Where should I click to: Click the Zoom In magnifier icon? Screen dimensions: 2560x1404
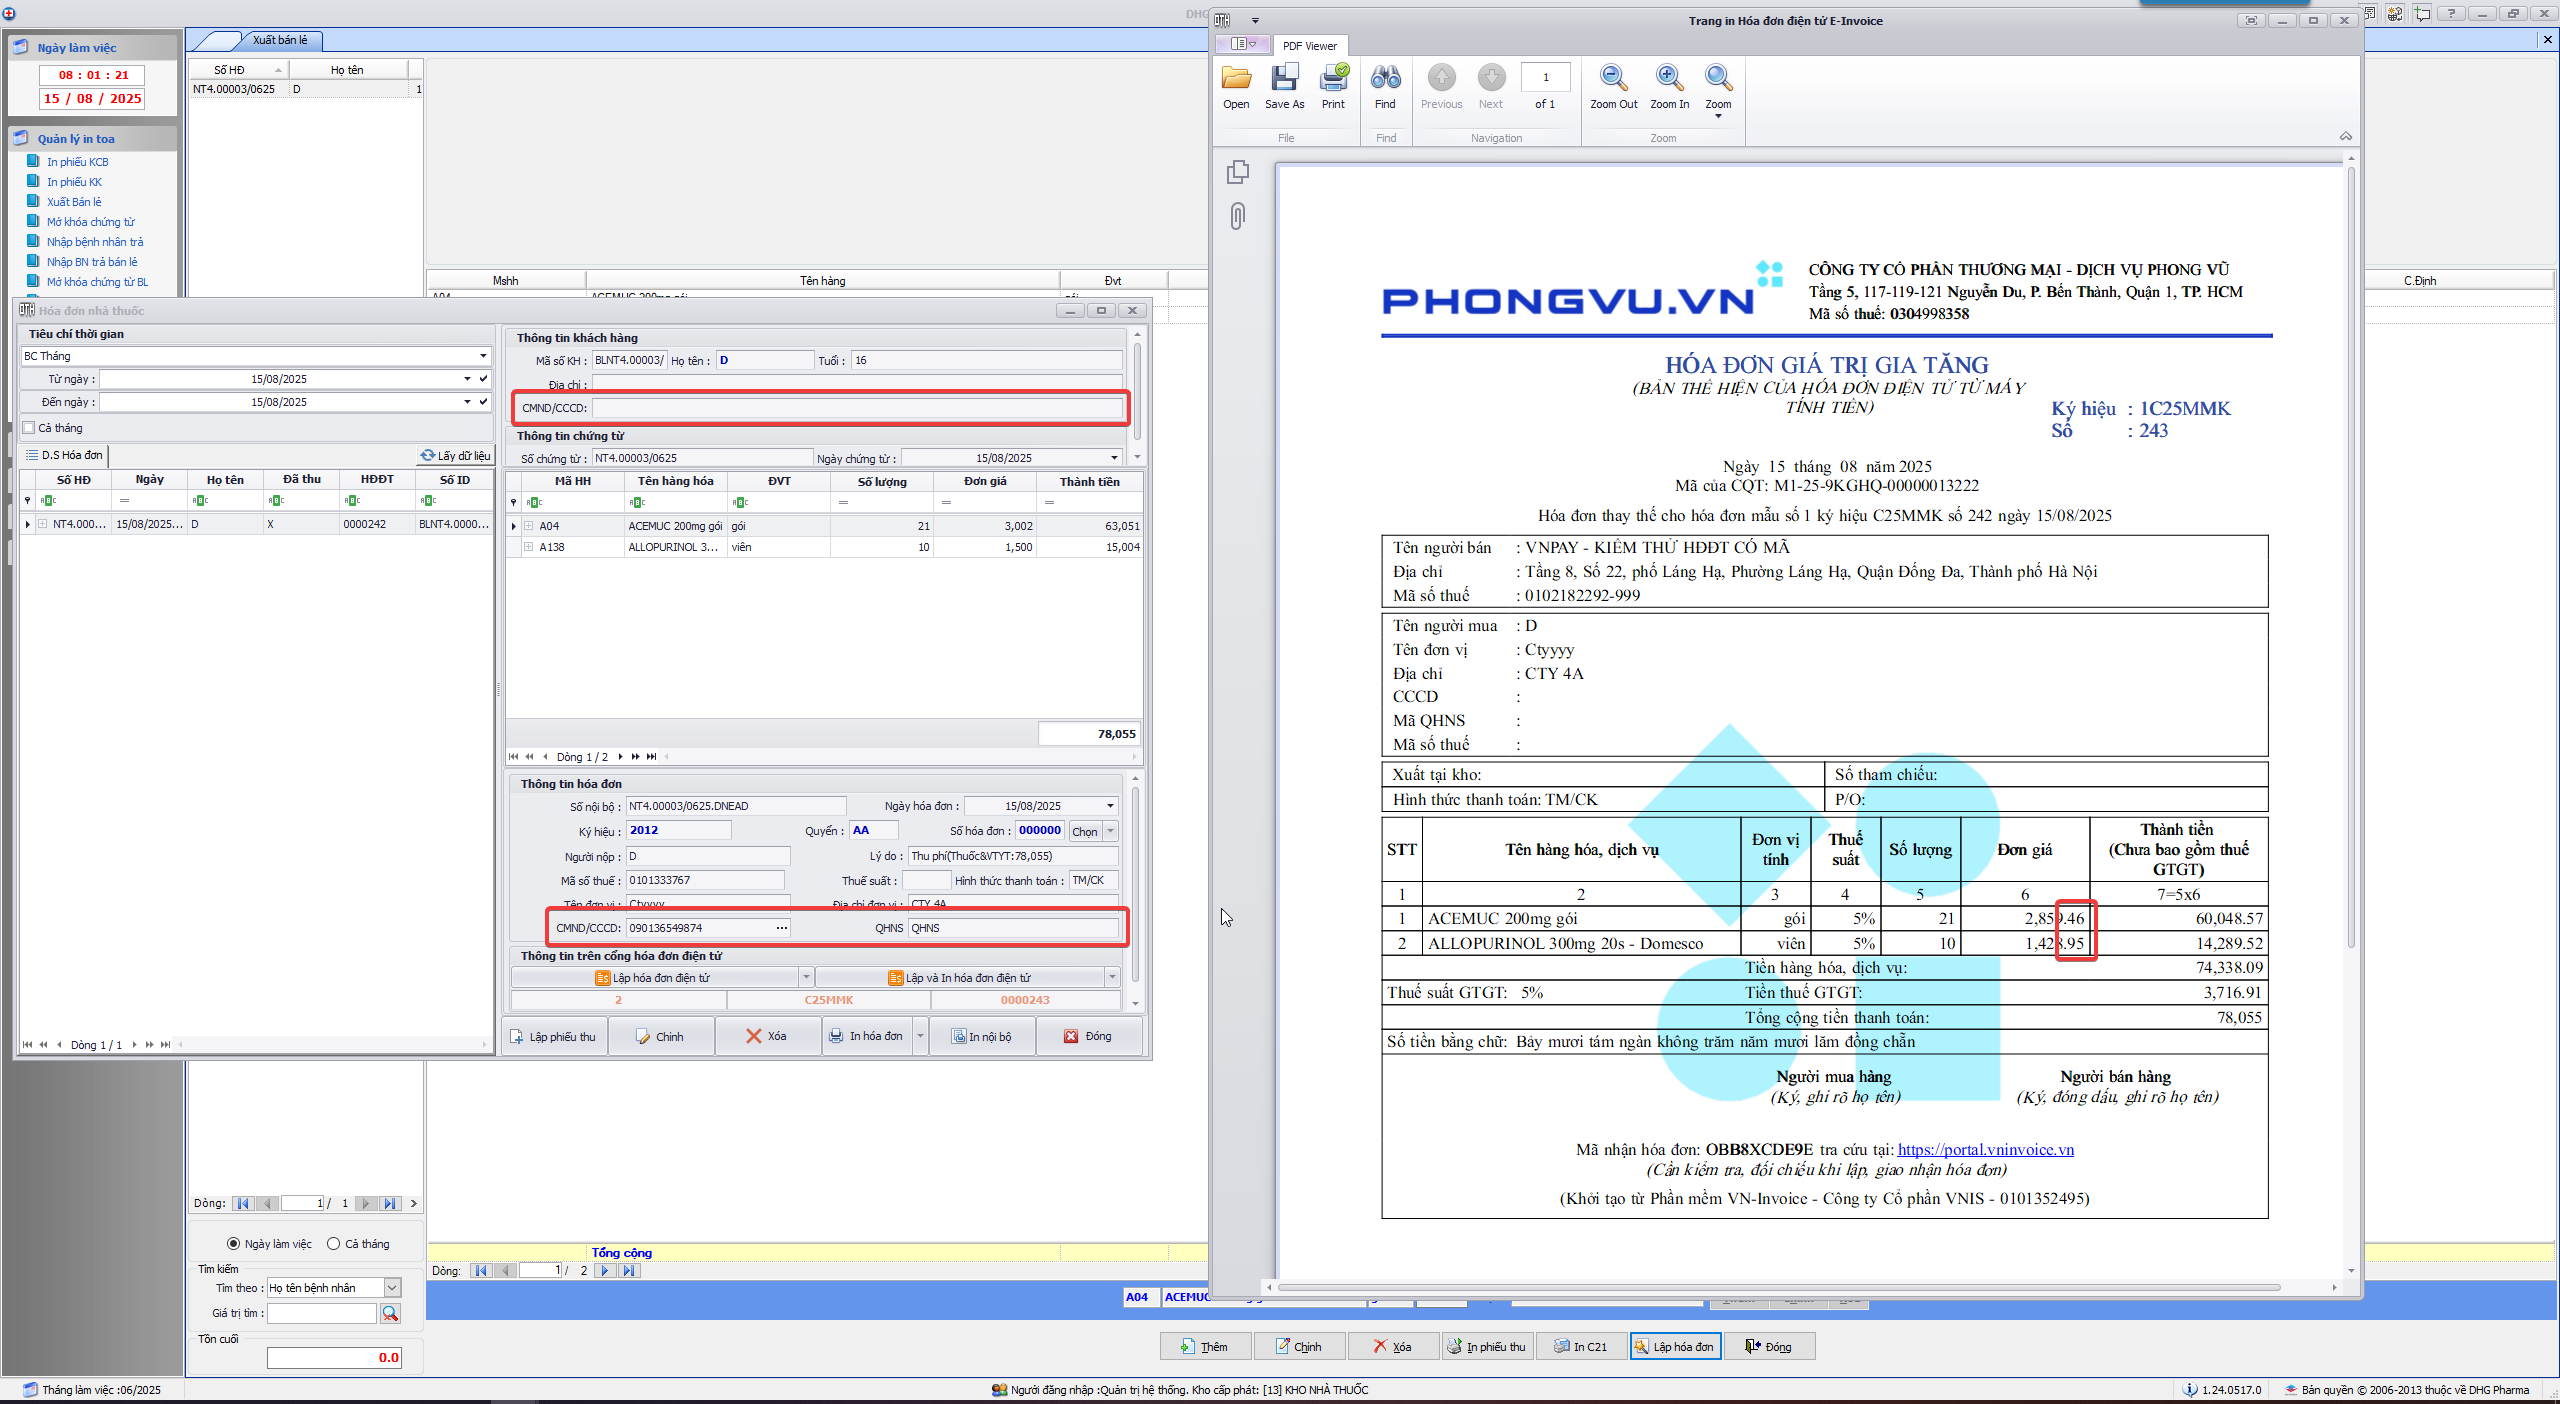pyautogui.click(x=1669, y=78)
